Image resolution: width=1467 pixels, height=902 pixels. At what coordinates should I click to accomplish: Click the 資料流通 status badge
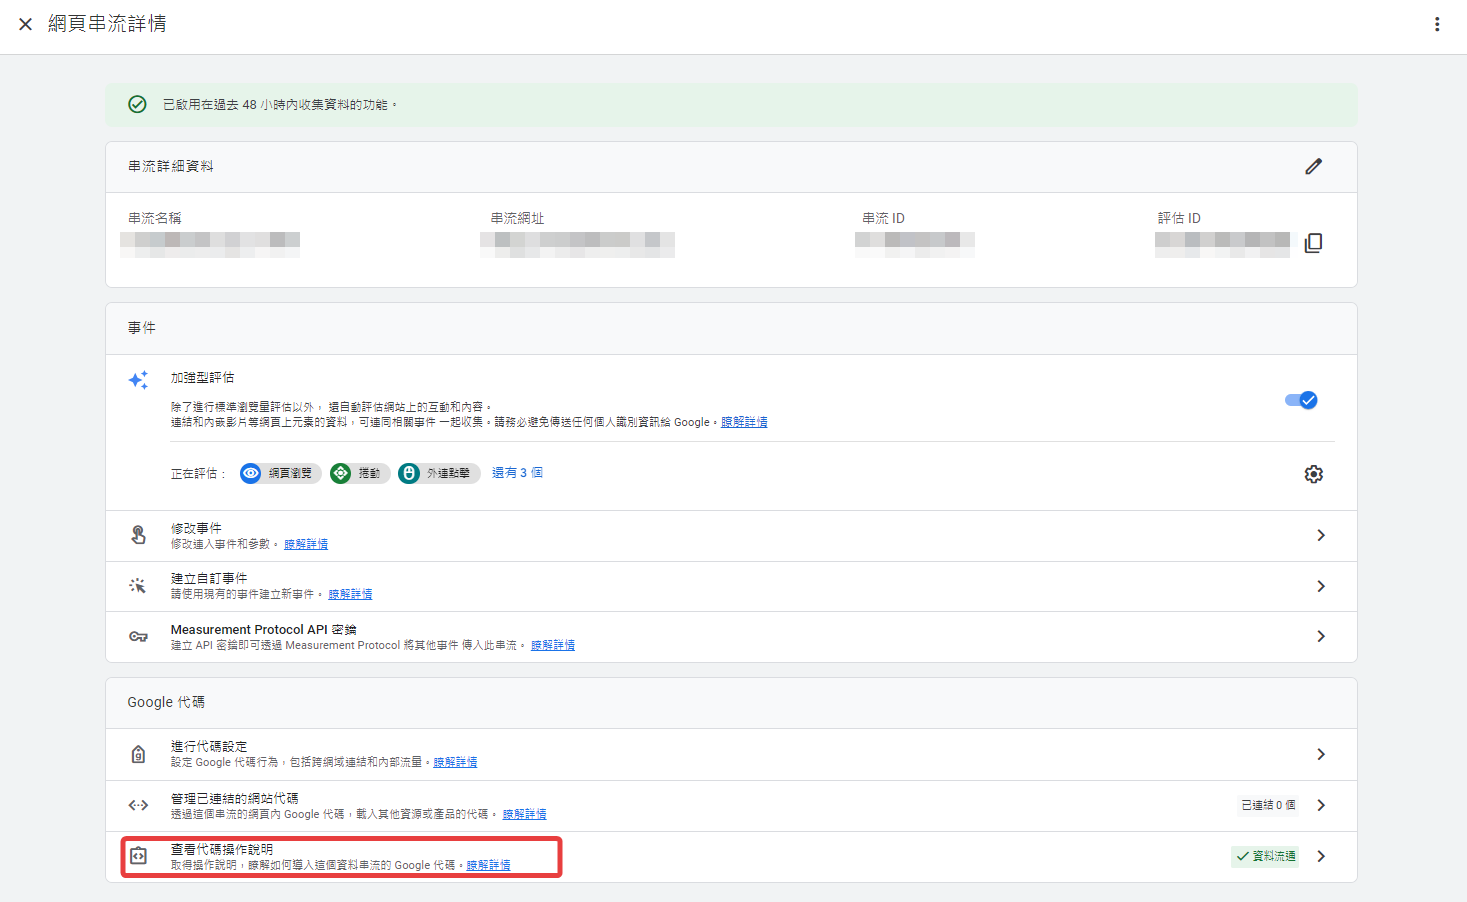1265,856
